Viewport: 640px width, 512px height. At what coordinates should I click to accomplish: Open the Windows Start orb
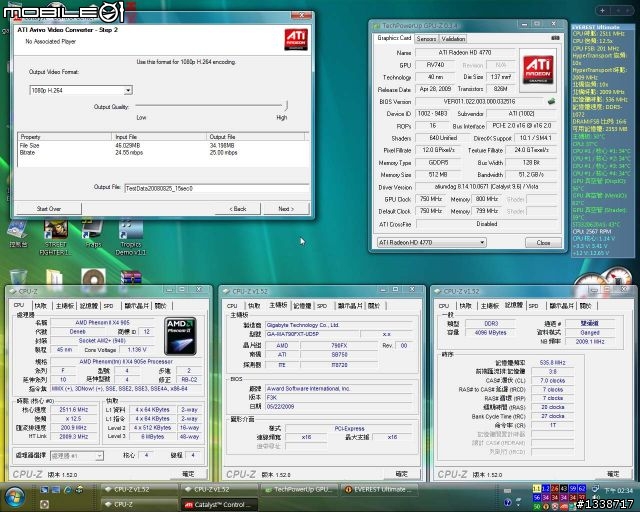pos(15,497)
